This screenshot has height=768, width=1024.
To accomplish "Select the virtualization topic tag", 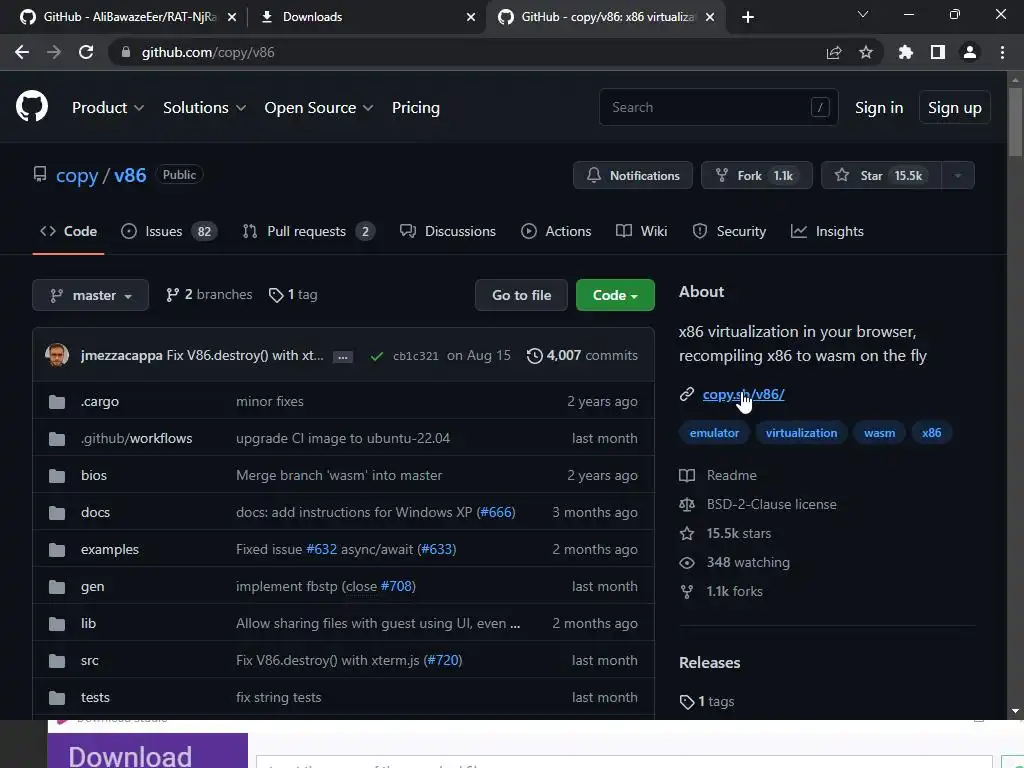I will click(801, 433).
